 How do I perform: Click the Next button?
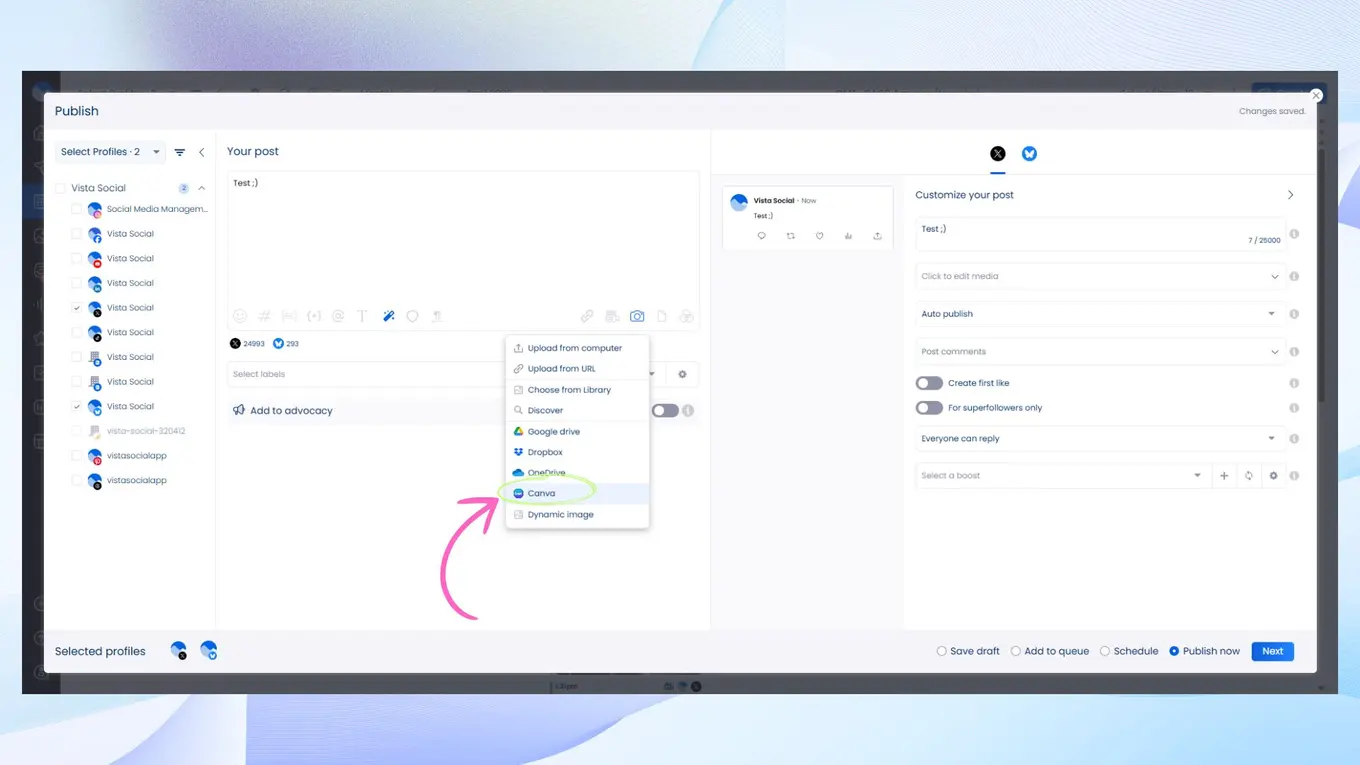(1272, 651)
